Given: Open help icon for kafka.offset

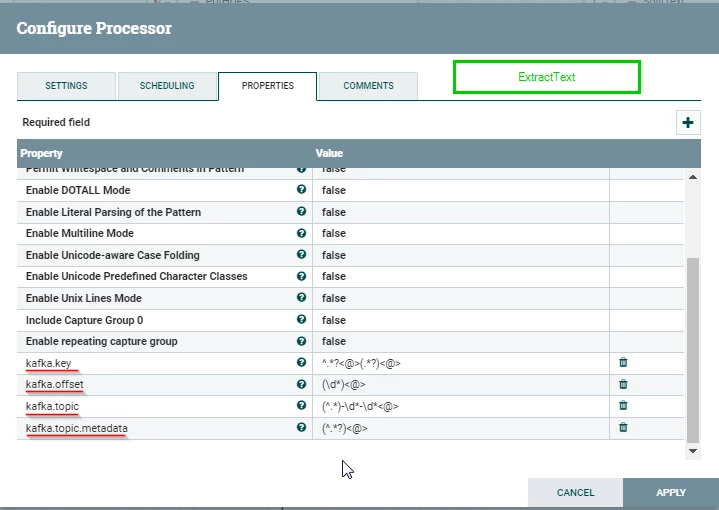Looking at the screenshot, I should (x=301, y=384).
